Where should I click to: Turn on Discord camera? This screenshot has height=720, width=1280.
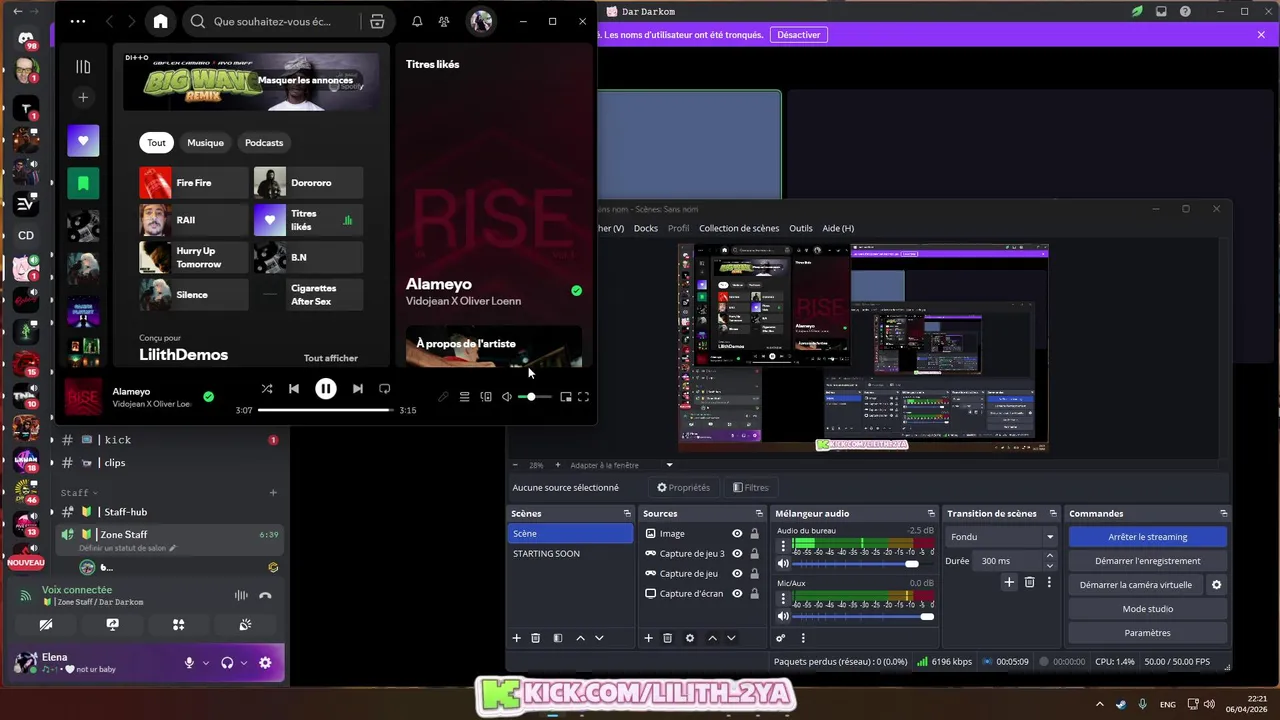(46, 625)
